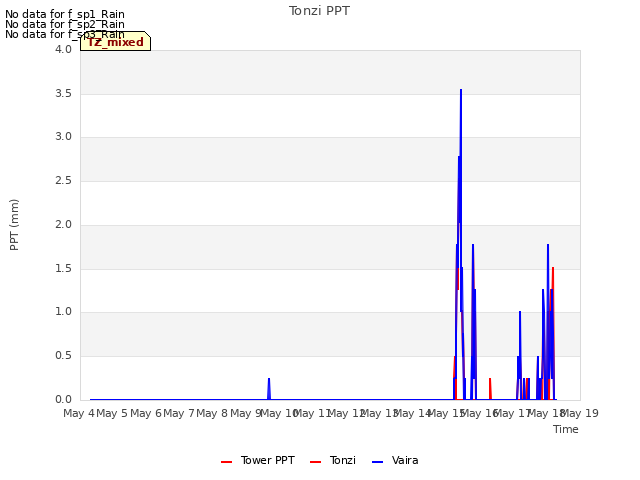Click the May 5 x-axis tick label

click(112, 413)
